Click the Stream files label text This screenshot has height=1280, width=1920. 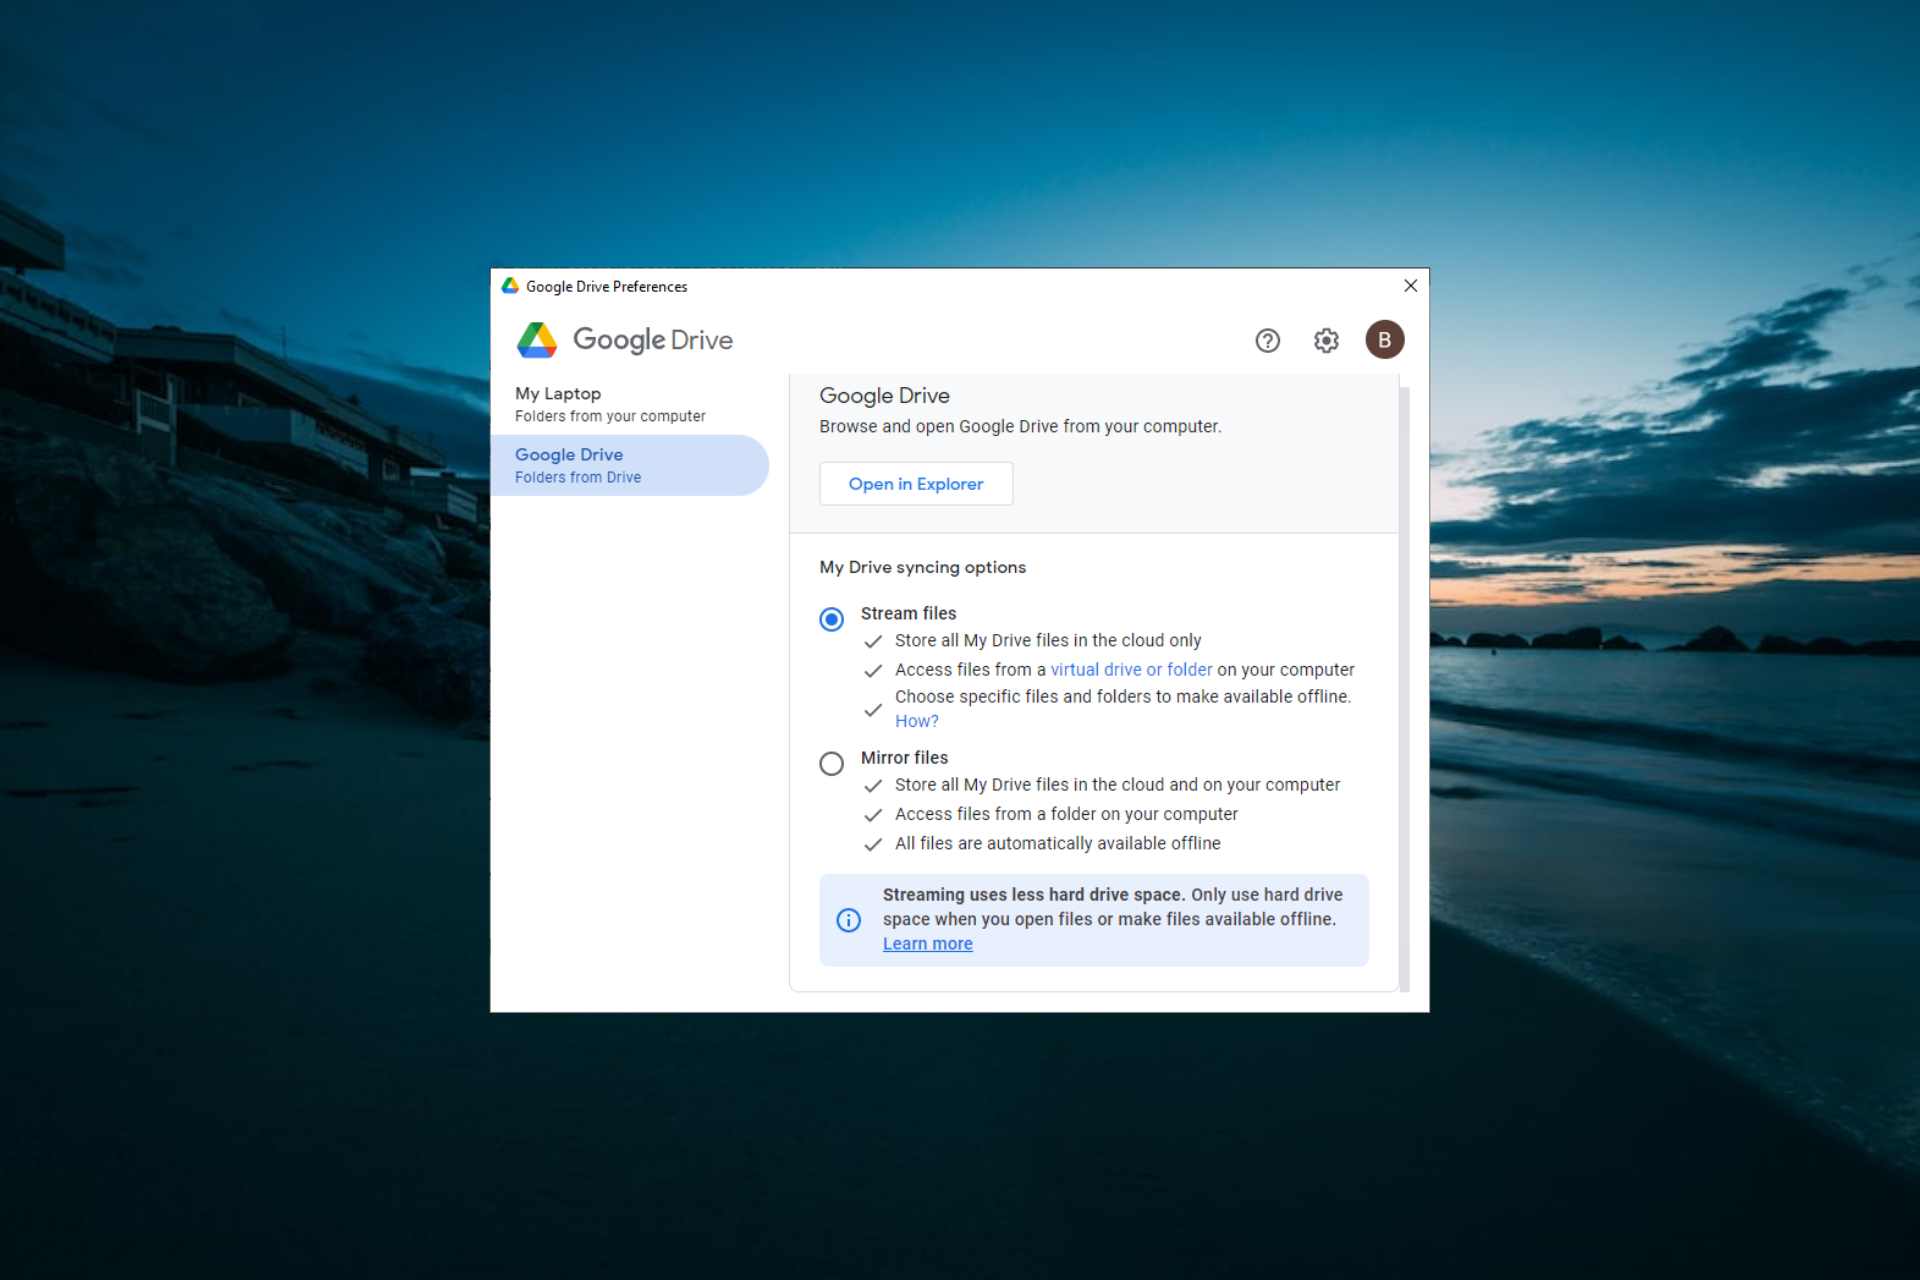click(908, 613)
